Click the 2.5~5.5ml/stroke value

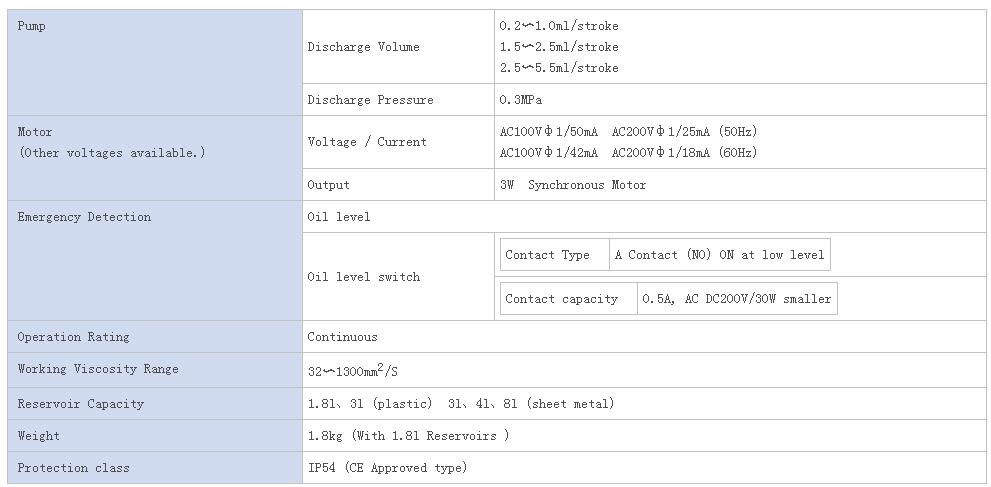(x=559, y=68)
